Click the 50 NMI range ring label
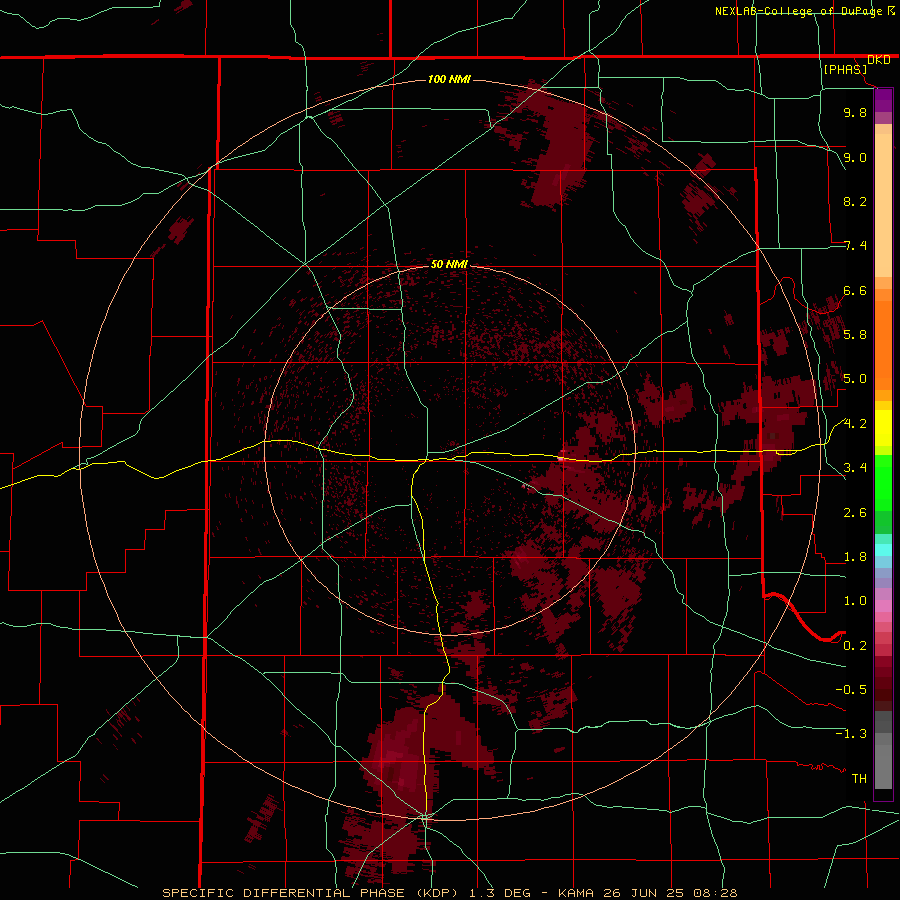Image resolution: width=900 pixels, height=900 pixels. pyautogui.click(x=449, y=264)
